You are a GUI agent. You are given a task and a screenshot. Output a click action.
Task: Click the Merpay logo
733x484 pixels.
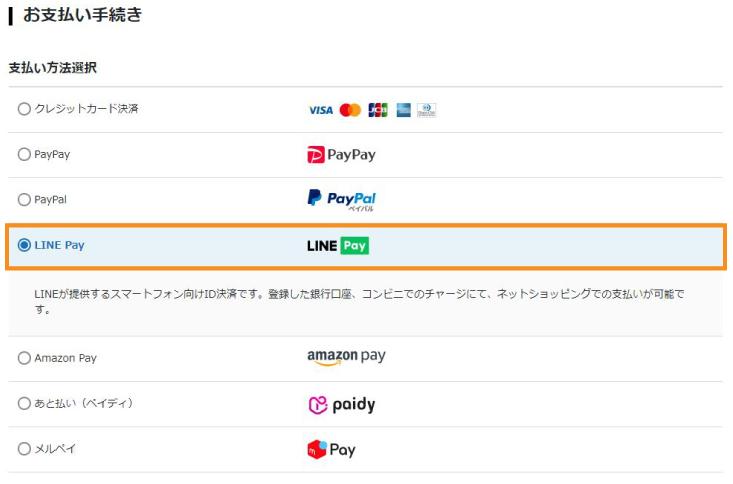coord(331,449)
